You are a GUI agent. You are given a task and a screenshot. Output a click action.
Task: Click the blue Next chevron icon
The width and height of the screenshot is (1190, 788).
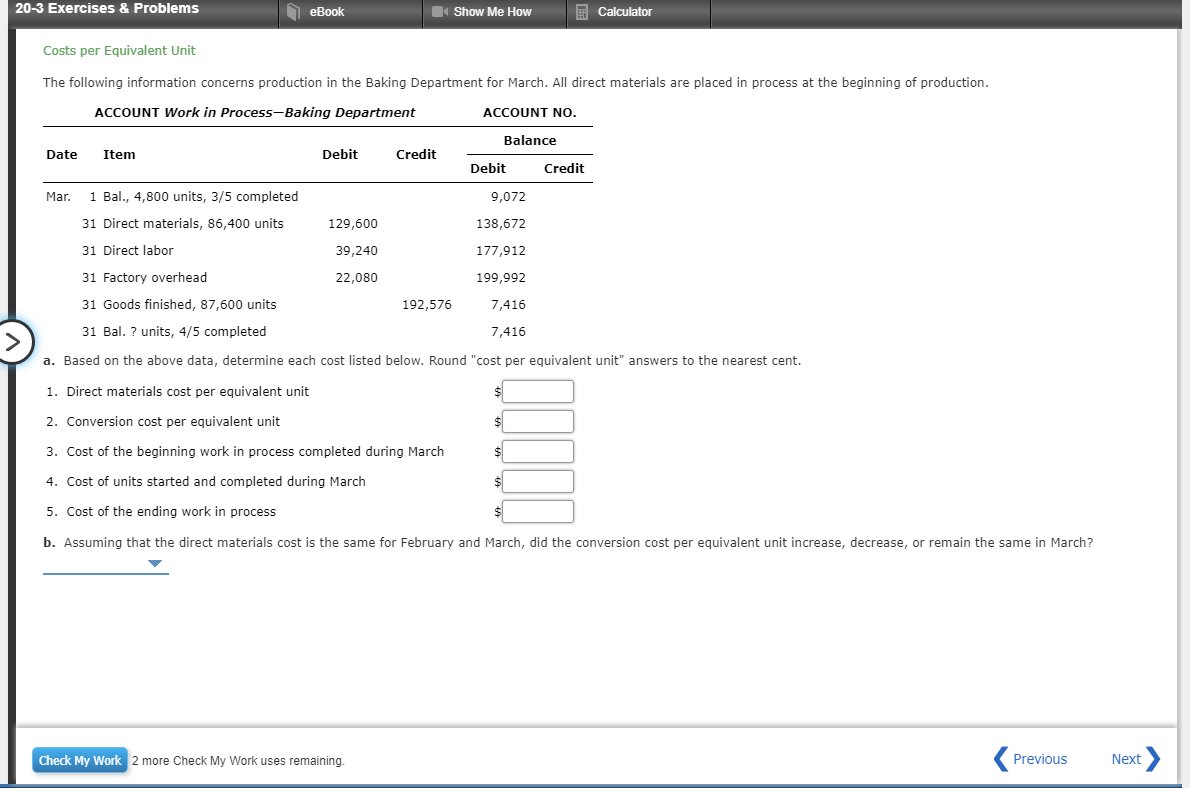point(1157,759)
